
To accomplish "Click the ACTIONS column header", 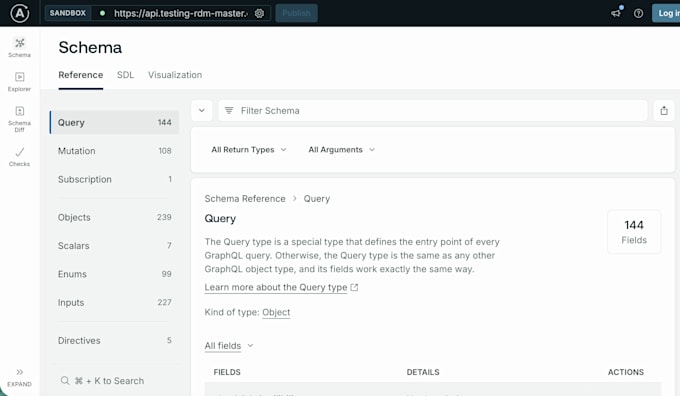I will (626, 372).
